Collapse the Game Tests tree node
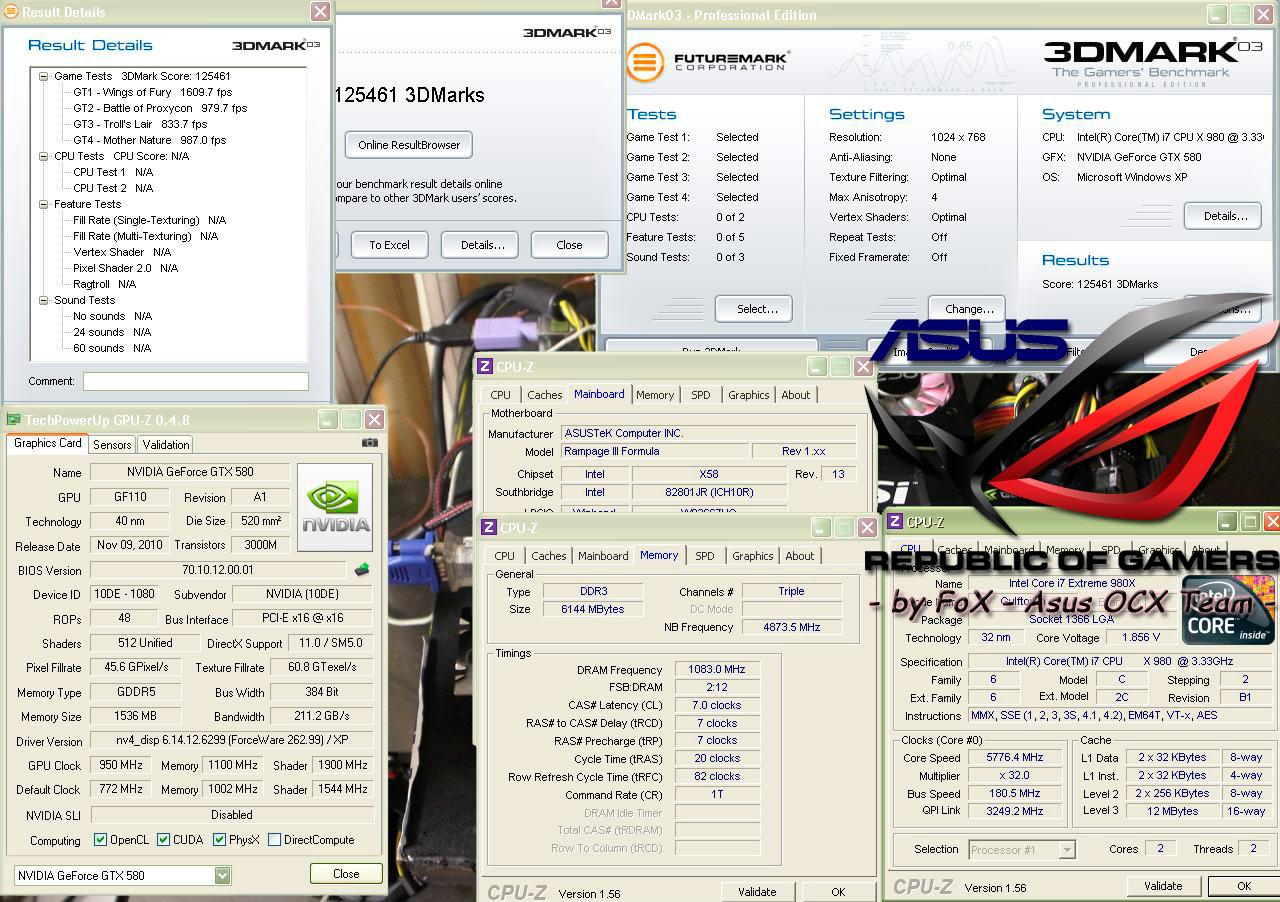 coord(44,76)
